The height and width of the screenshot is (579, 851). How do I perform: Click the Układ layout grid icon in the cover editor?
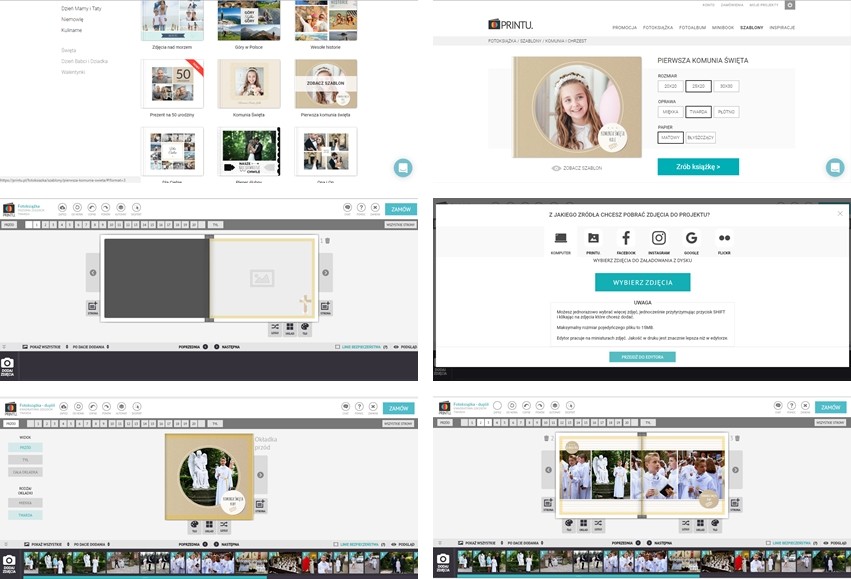pos(208,525)
